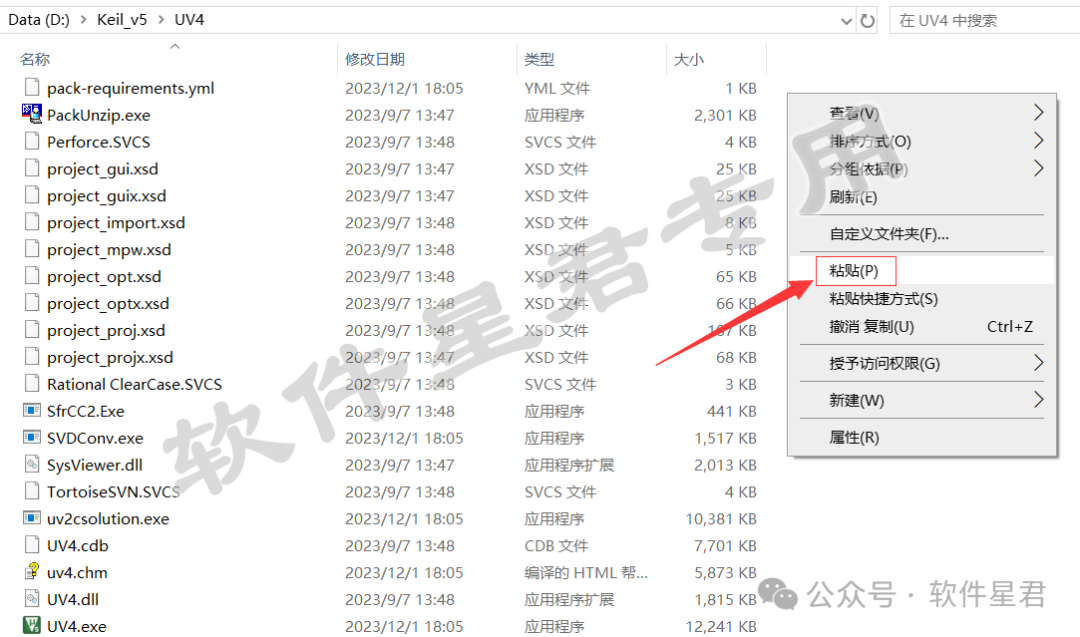Go to Data (D:) in the breadcrumb

pos(39,20)
